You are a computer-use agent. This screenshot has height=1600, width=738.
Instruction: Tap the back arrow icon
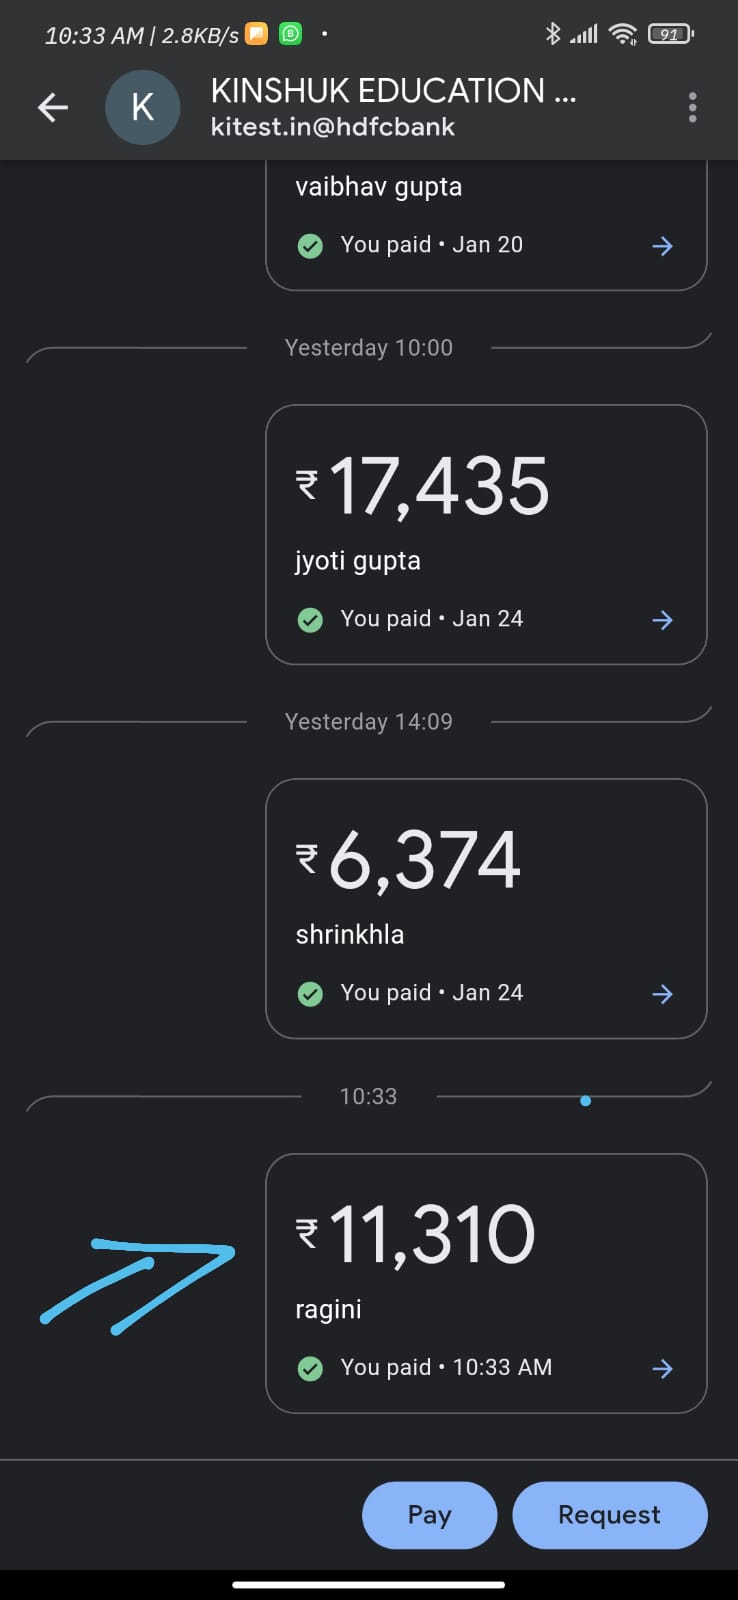53,107
